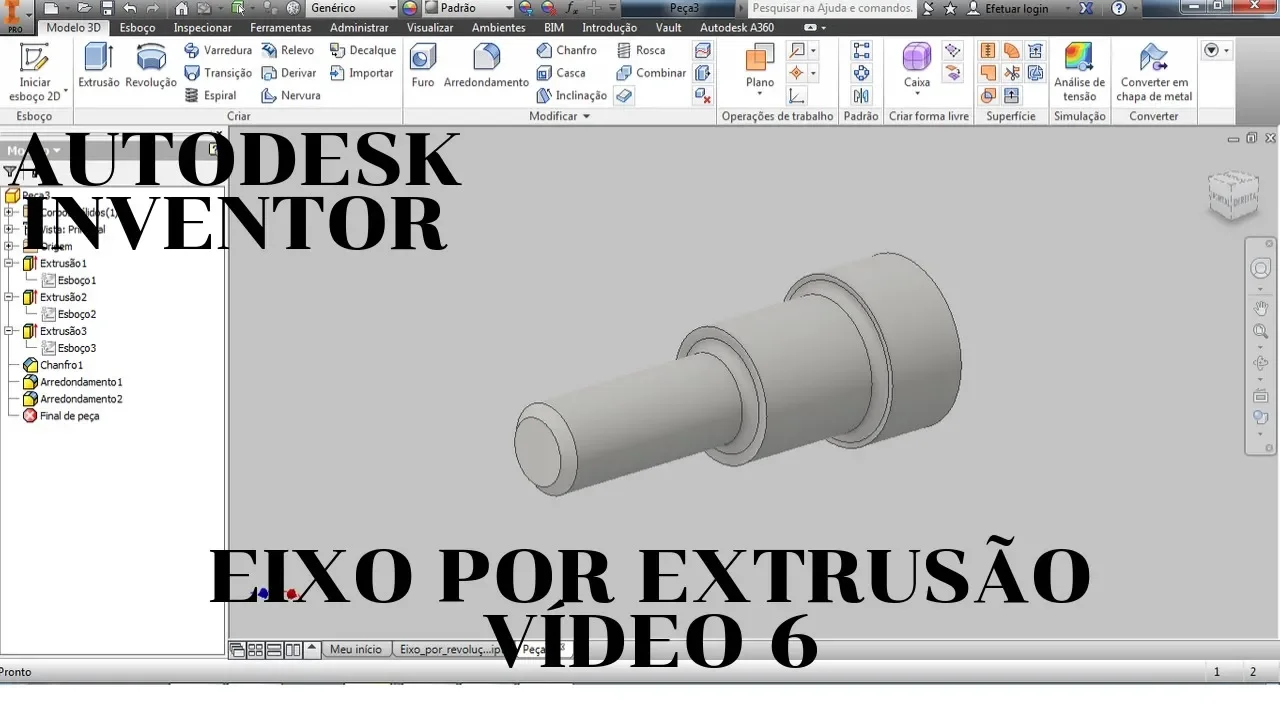This screenshot has width=1280, height=720.
Task: Click the Derivar tool
Action: pyautogui.click(x=289, y=73)
